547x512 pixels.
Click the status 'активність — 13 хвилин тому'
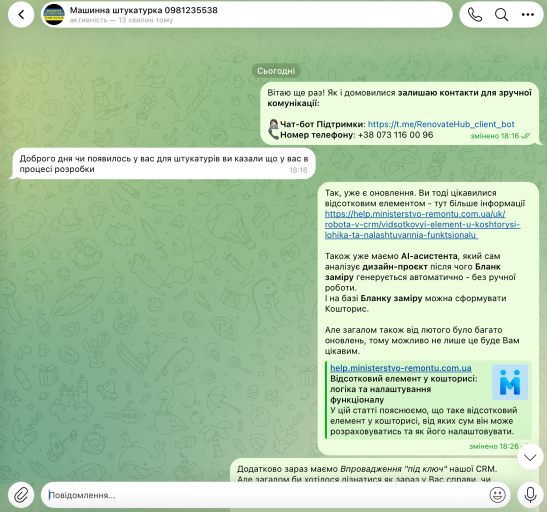(x=121, y=20)
